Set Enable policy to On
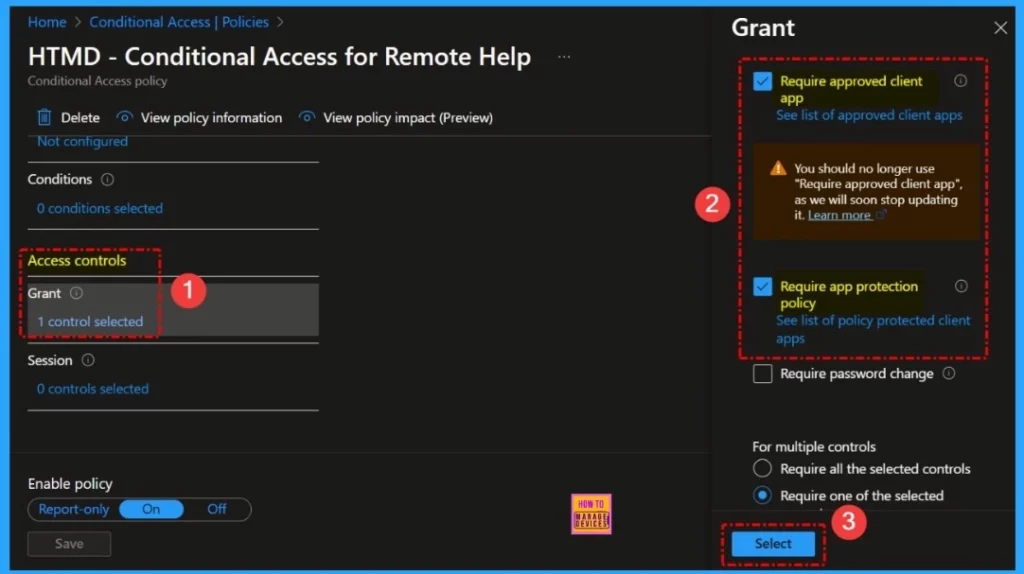 [x=151, y=509]
